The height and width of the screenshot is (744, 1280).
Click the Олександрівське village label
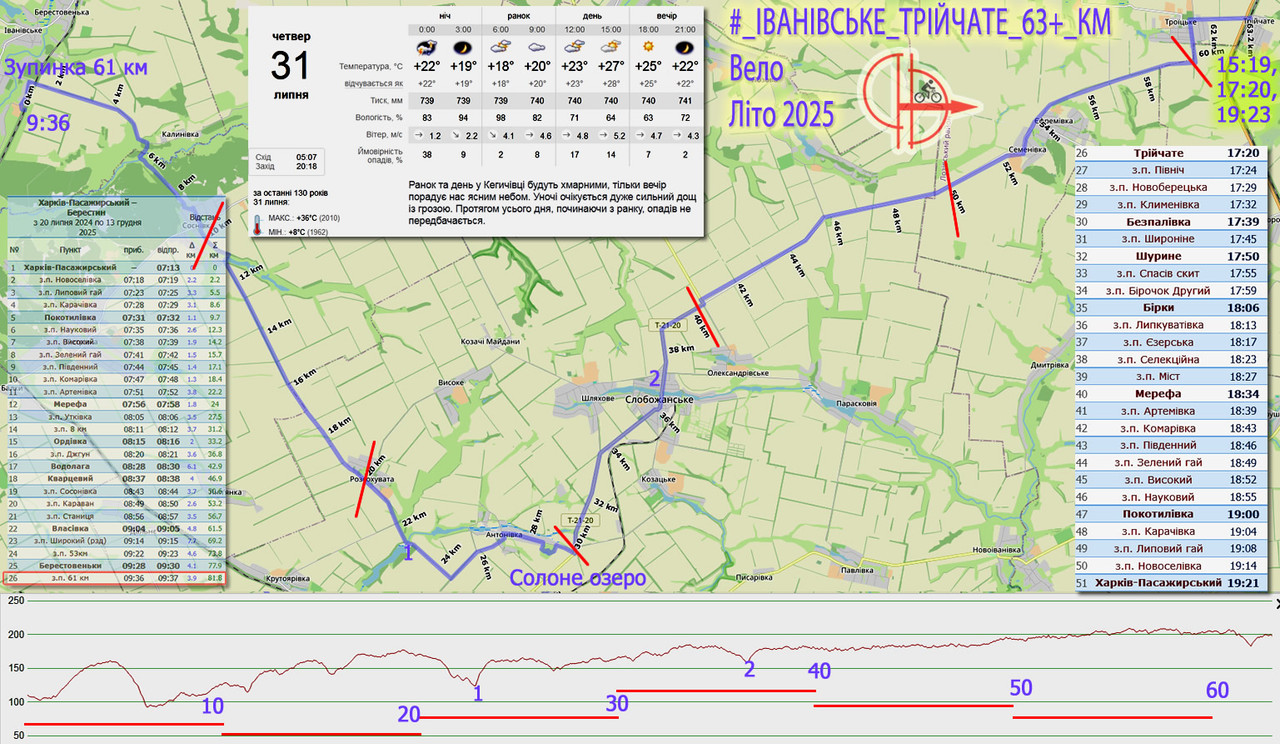coord(738,373)
